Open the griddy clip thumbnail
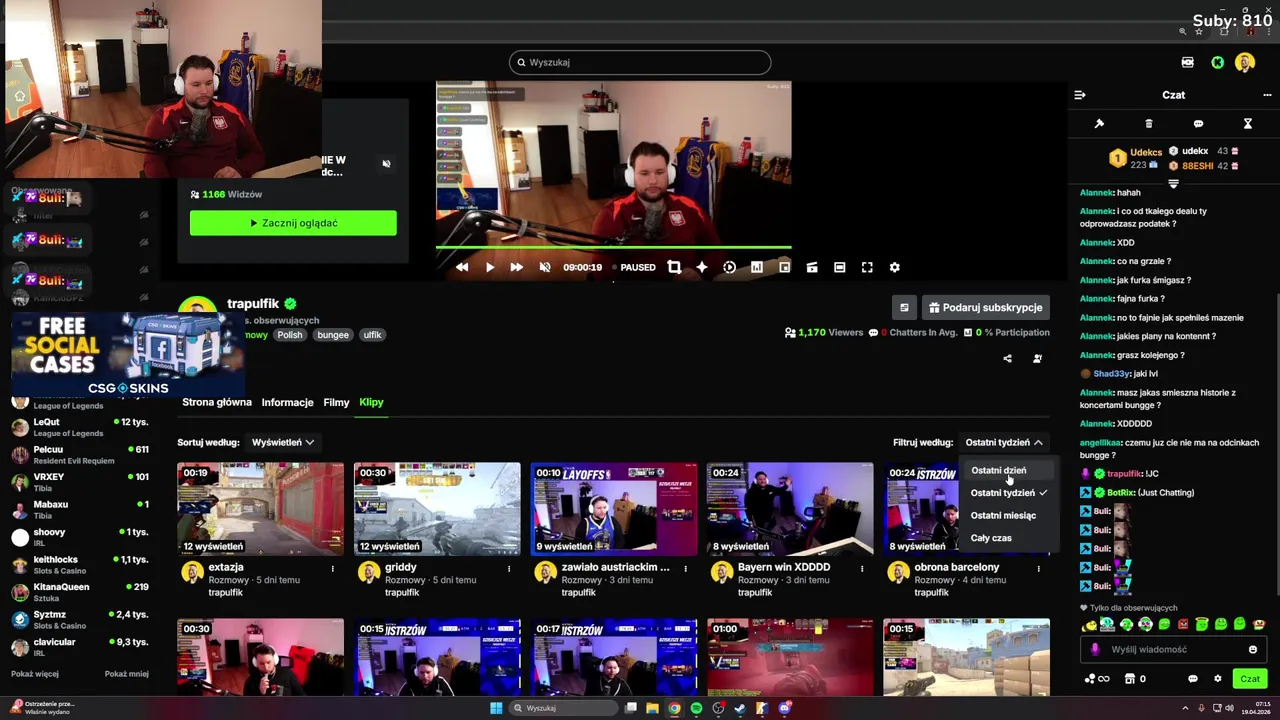The width and height of the screenshot is (1280, 720). tap(437, 508)
